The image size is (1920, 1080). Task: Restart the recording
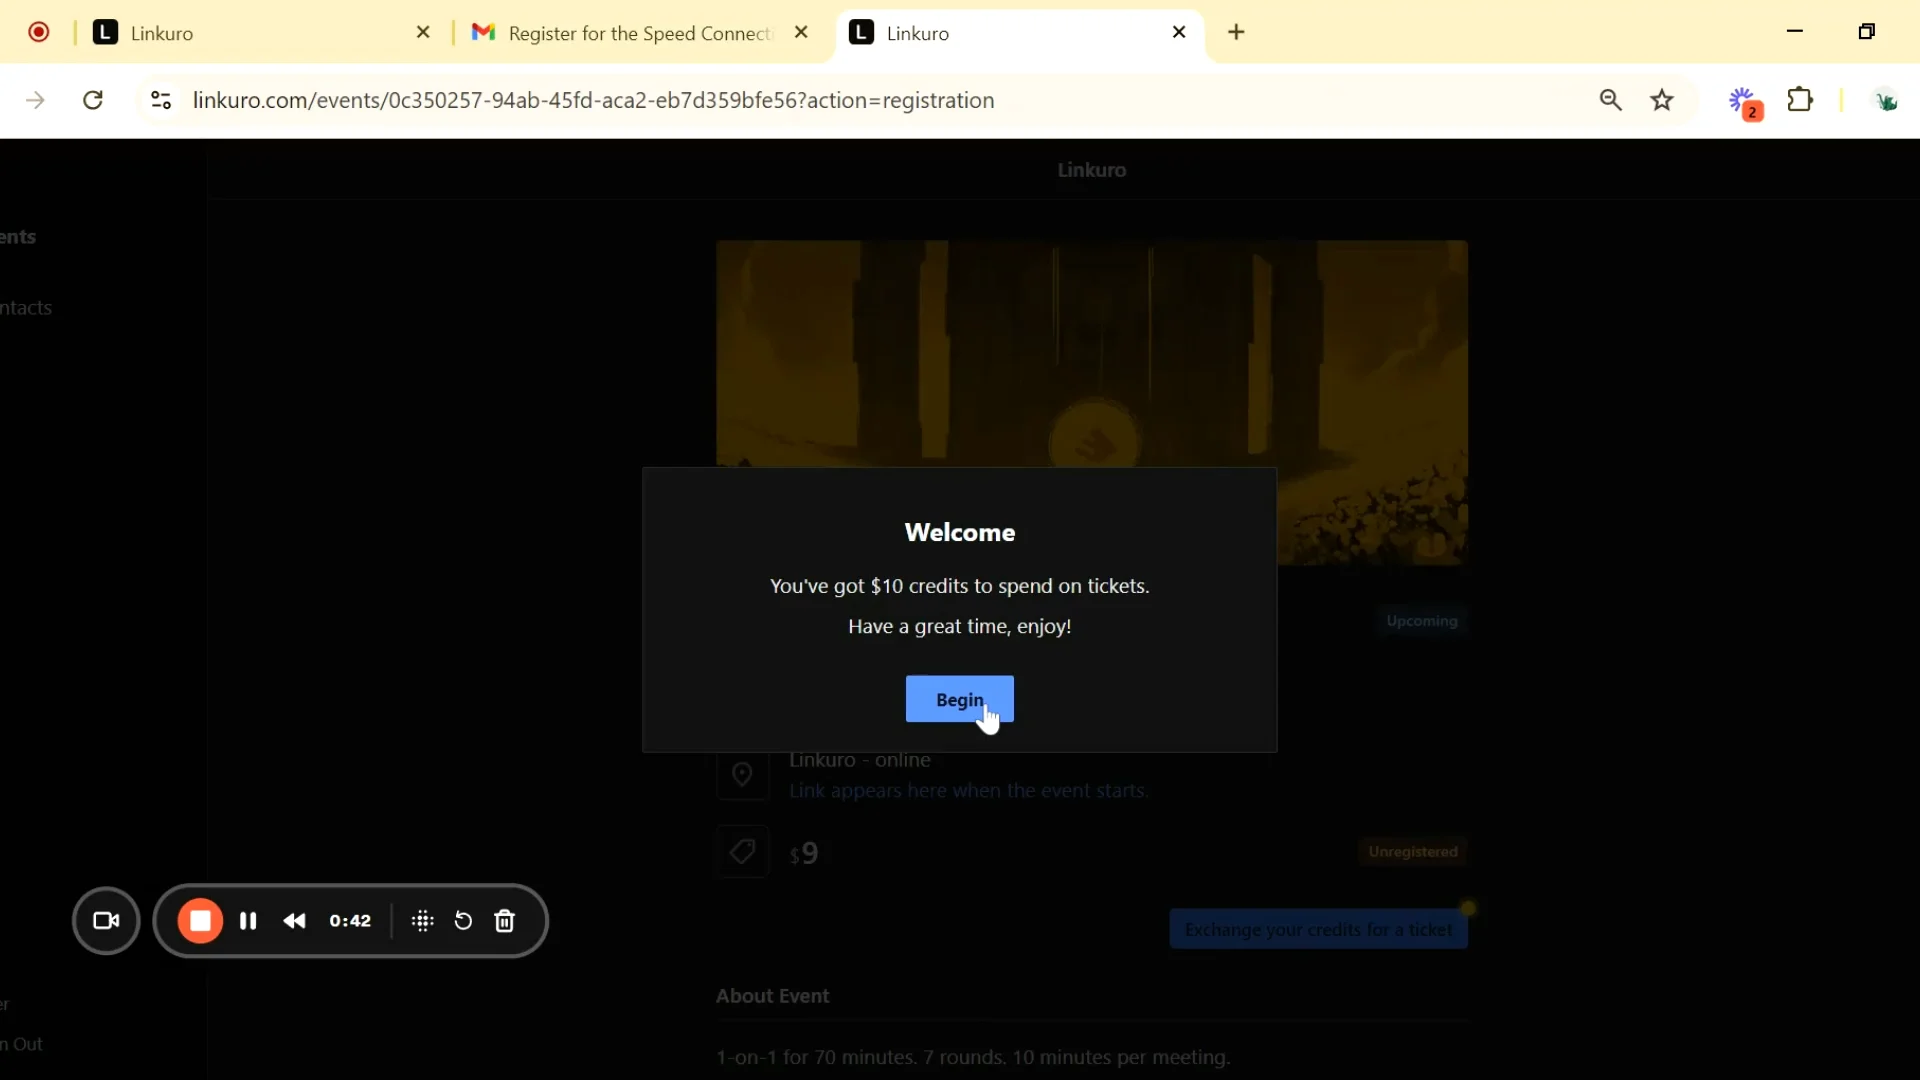point(463,921)
